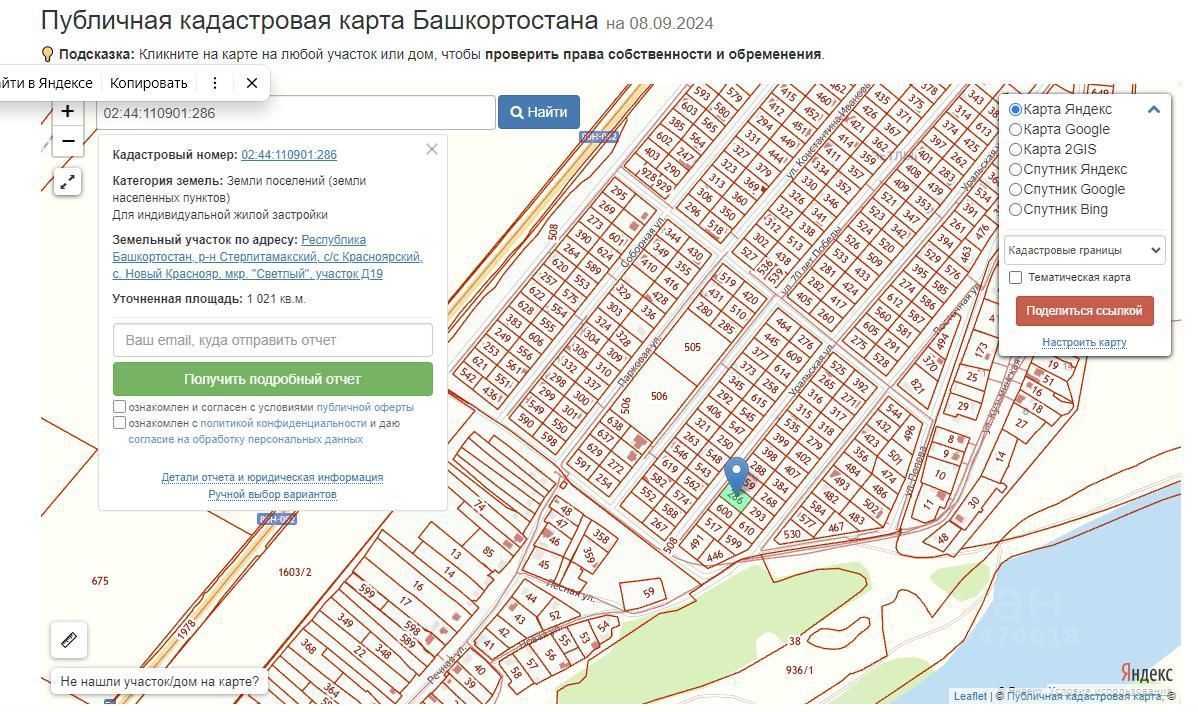Accept the публичной оферты terms checkbox

[x=119, y=406]
